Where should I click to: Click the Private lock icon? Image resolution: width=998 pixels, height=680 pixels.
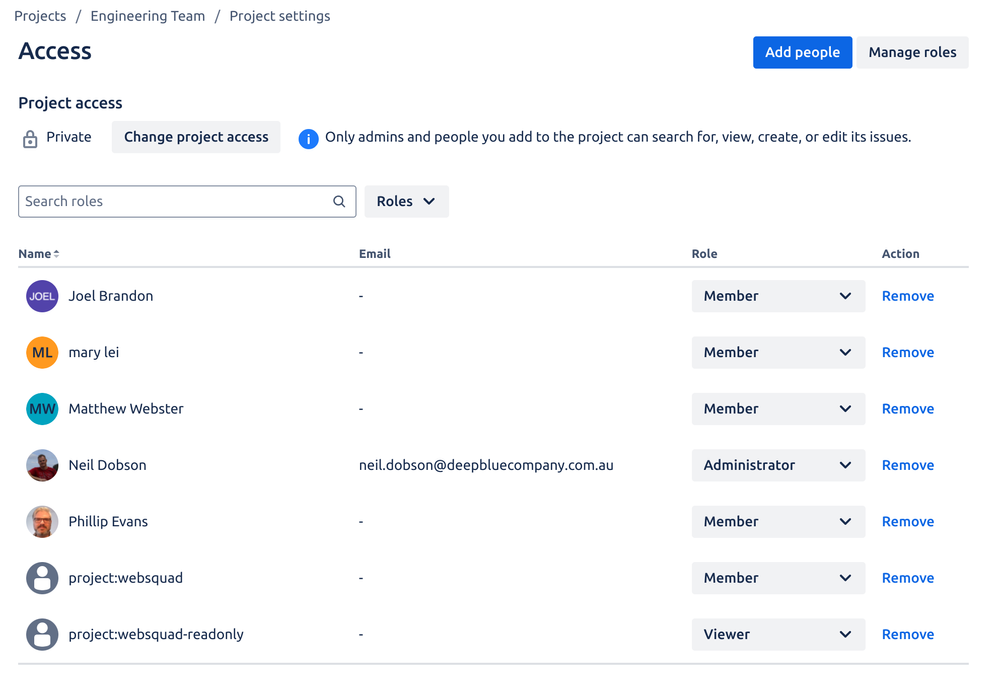(30, 138)
